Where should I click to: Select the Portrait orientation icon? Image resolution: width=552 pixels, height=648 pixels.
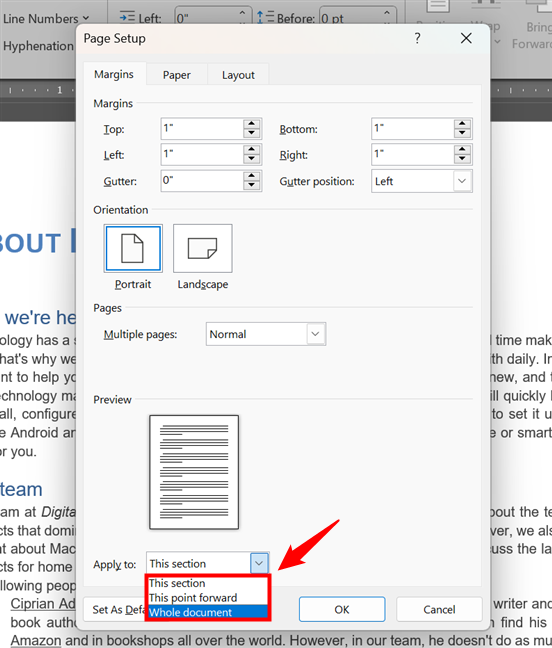[133, 248]
